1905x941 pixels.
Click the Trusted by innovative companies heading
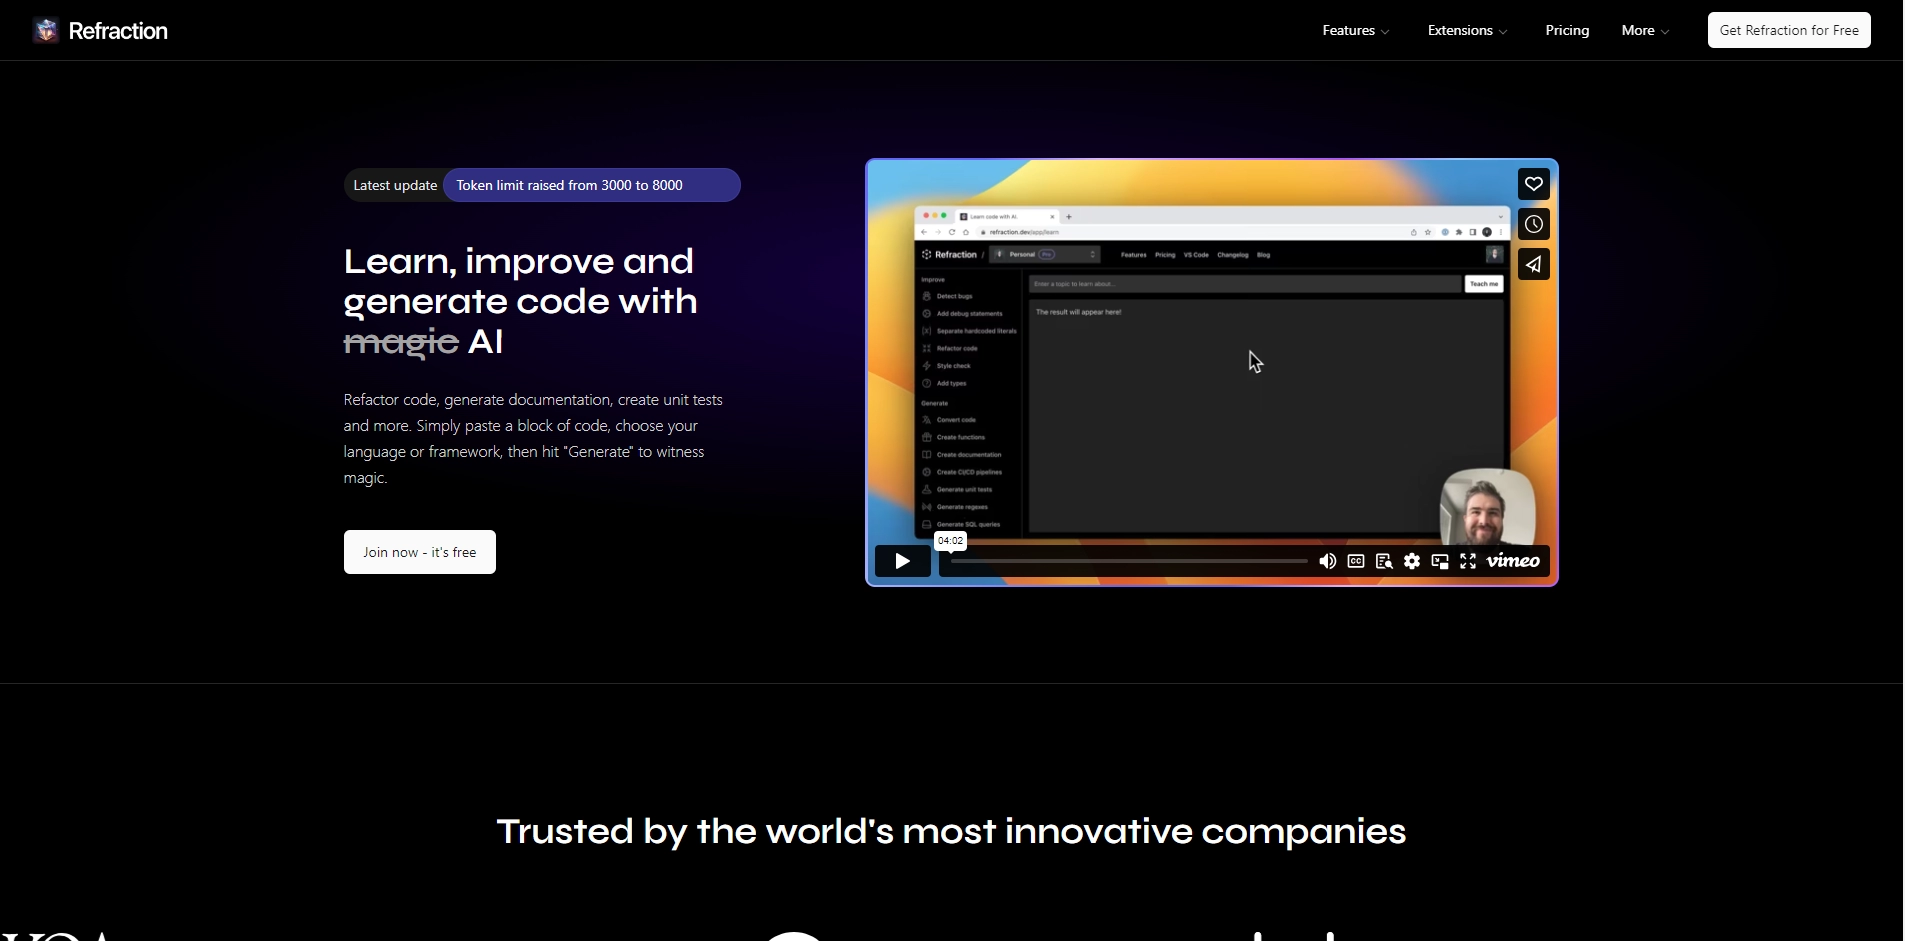951,831
